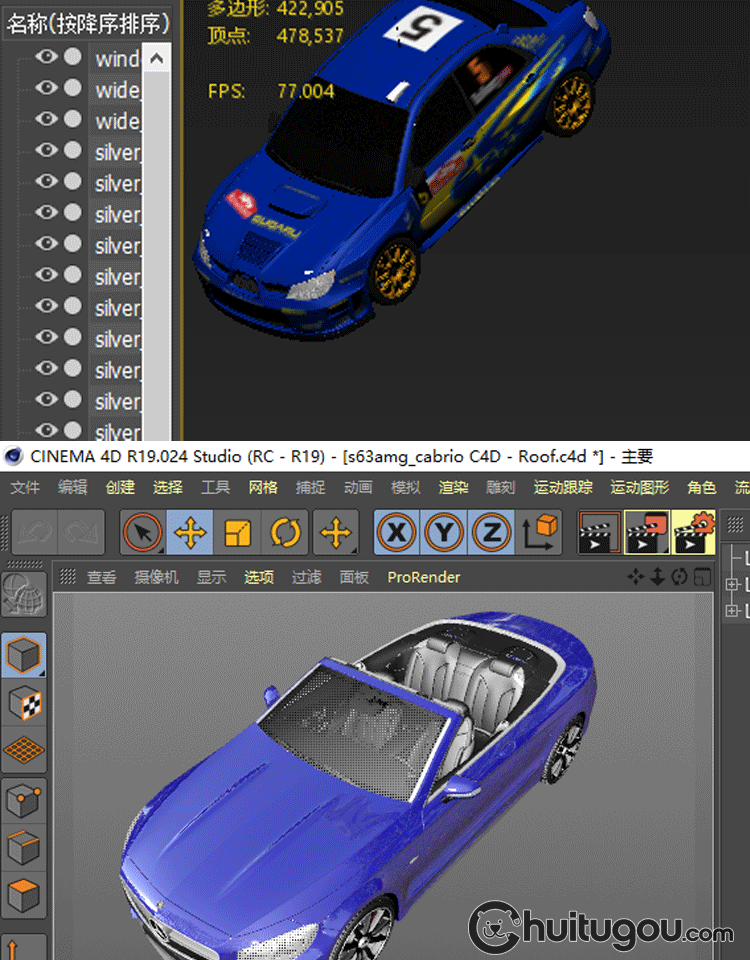Open the 文件 menu
The width and height of the screenshot is (750, 960).
point(25,487)
